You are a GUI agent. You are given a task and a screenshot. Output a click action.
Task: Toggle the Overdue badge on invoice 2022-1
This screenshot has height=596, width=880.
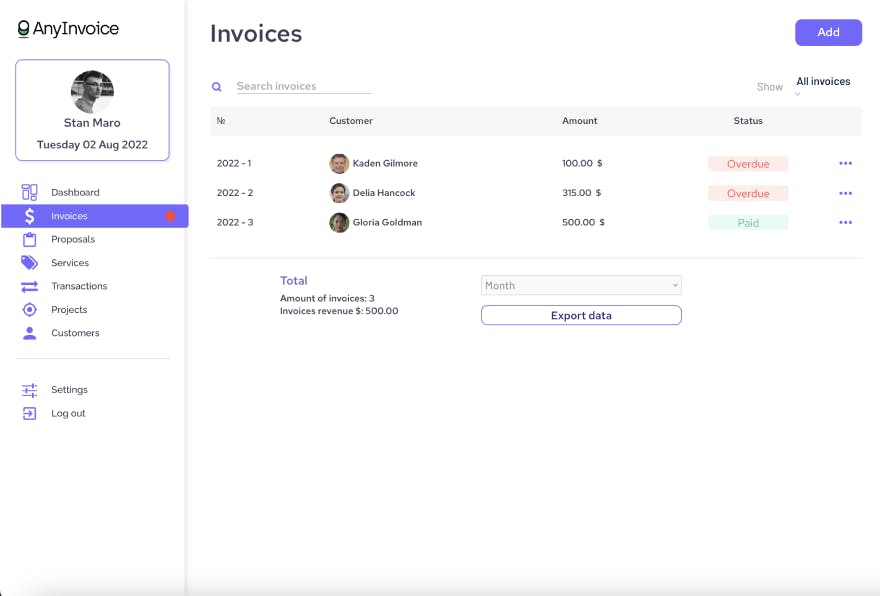click(748, 163)
